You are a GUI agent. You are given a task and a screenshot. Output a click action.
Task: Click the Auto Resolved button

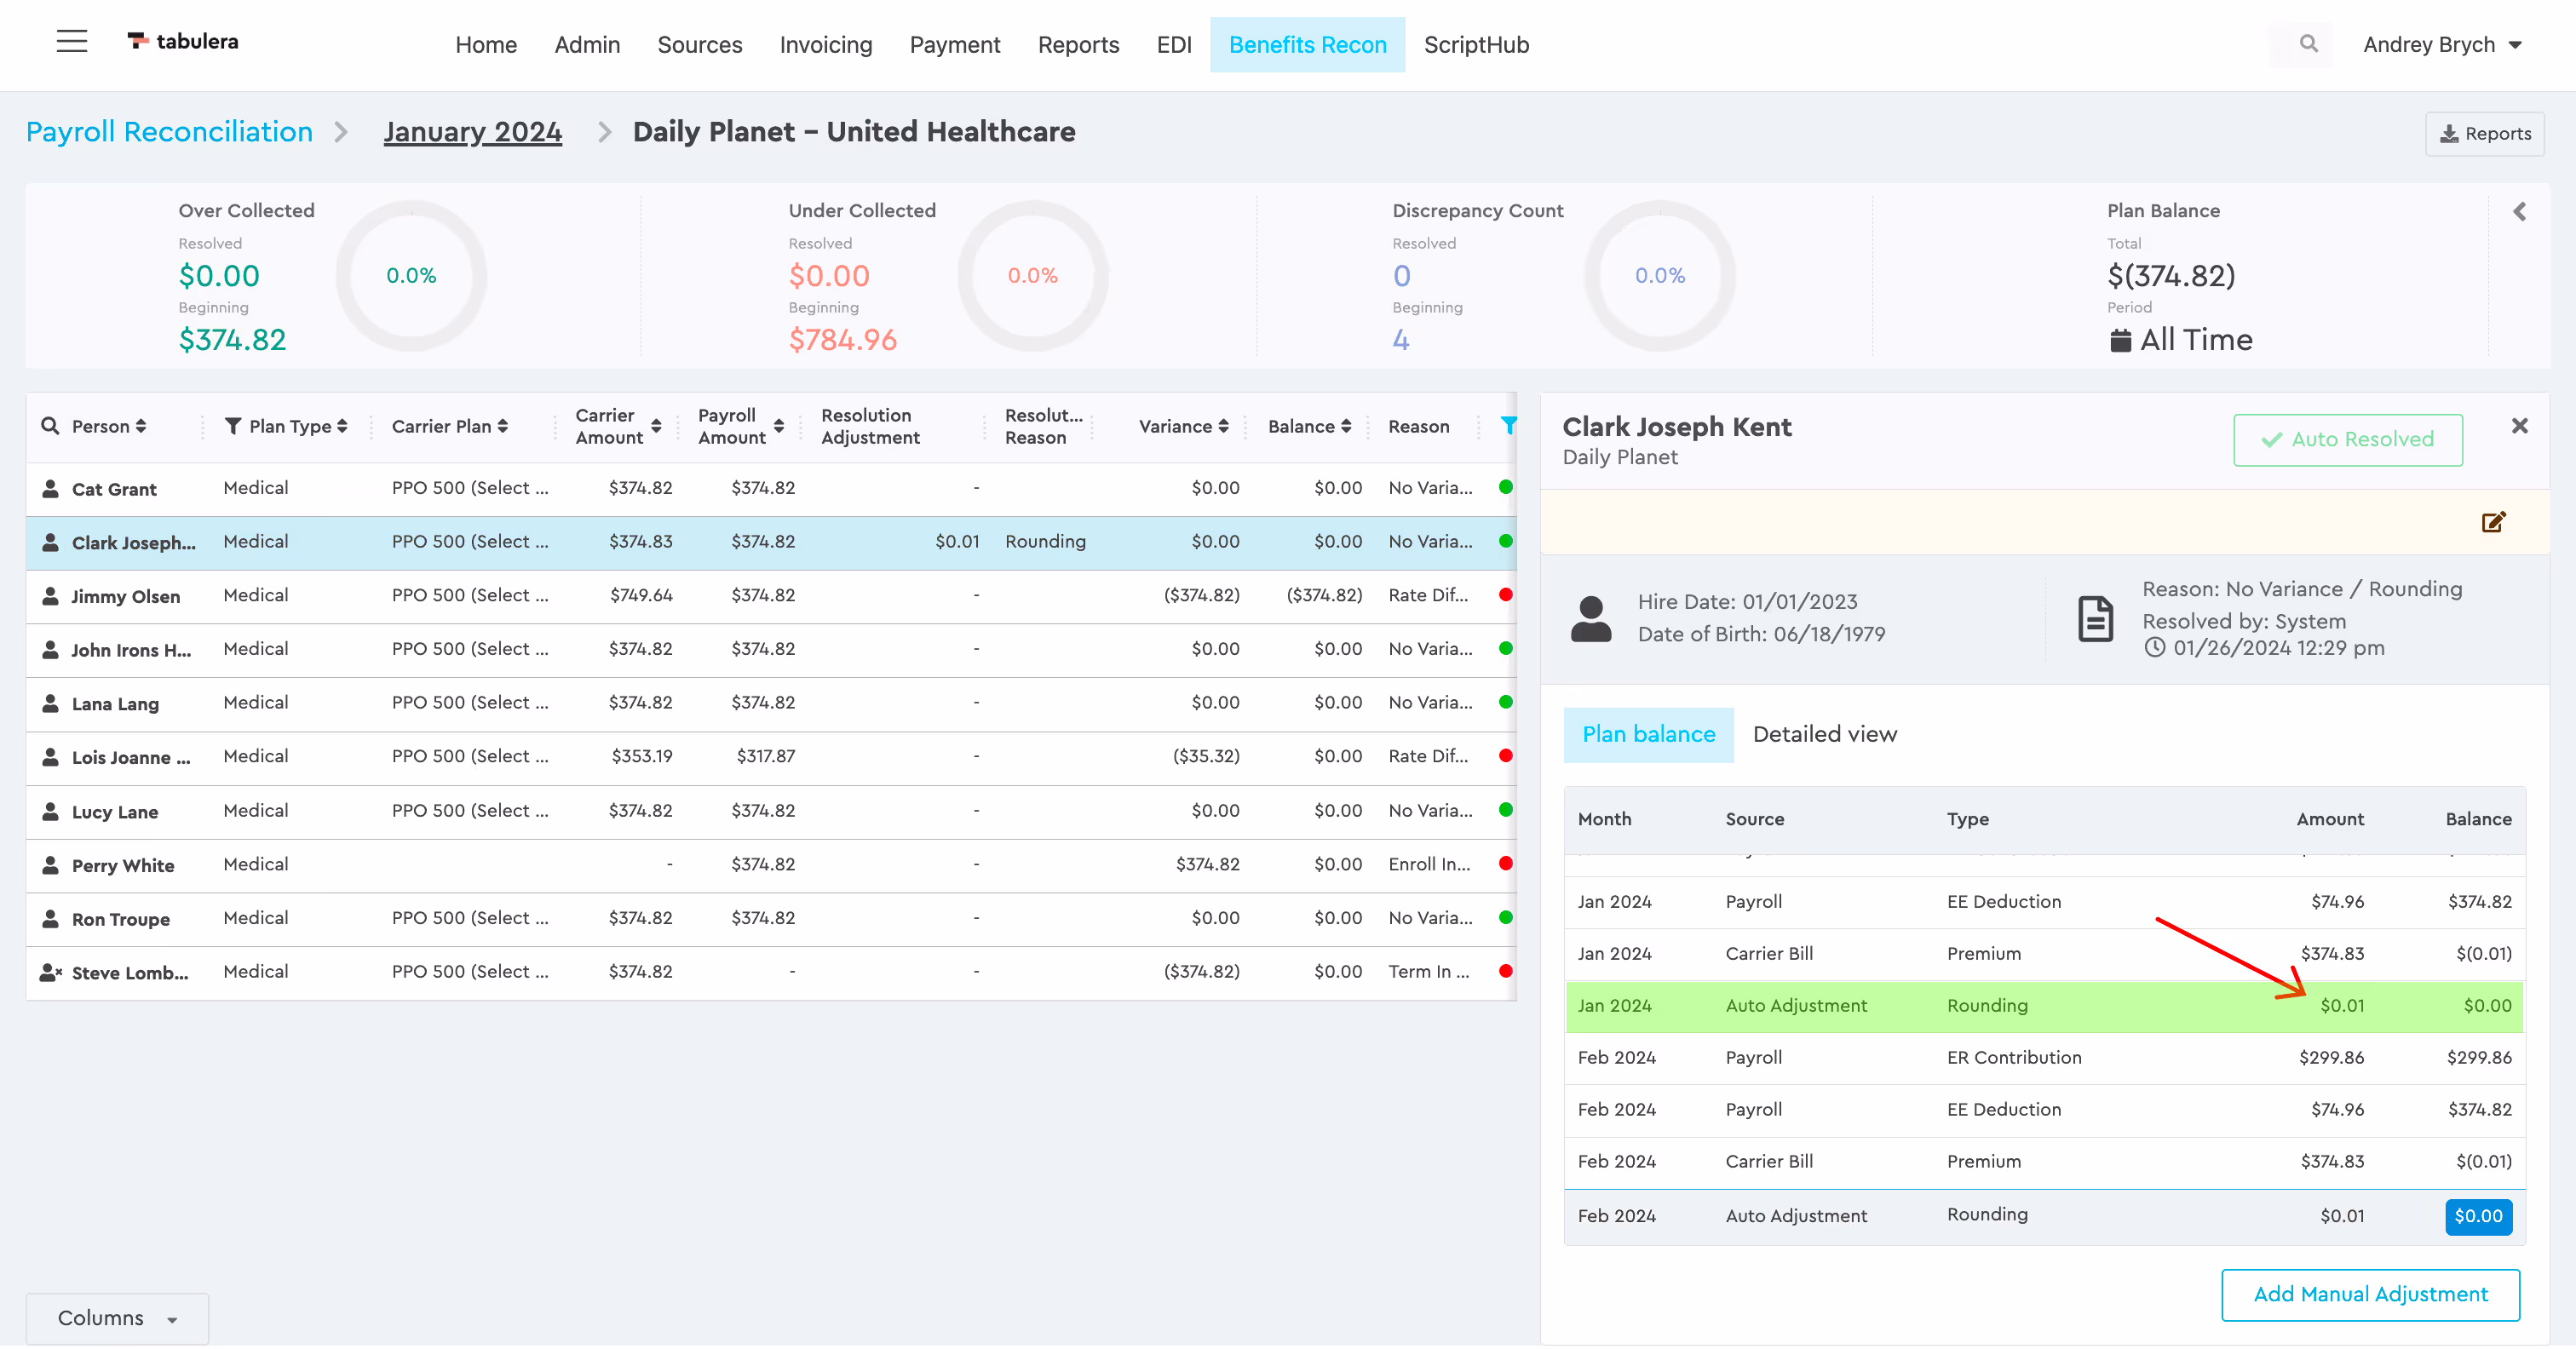2348,439
